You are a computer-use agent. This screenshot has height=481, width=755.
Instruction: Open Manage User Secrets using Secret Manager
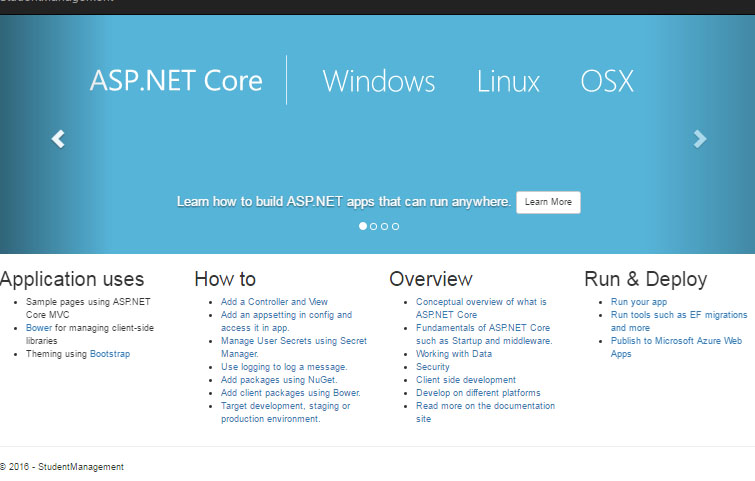pos(294,347)
